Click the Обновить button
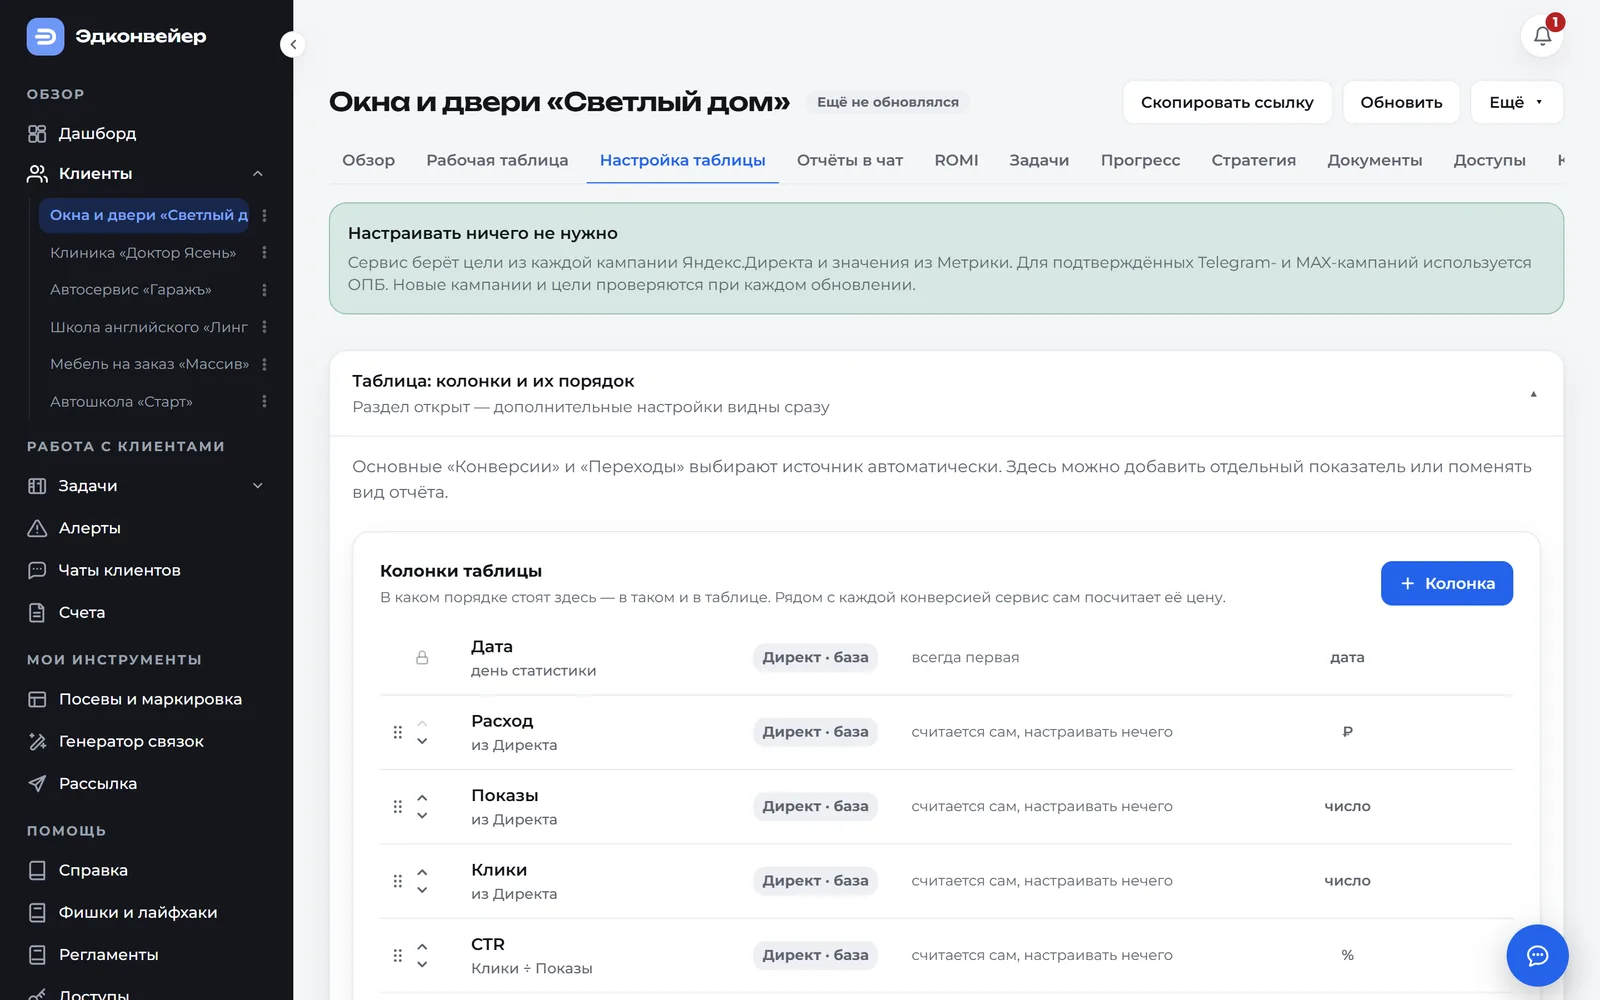 click(x=1401, y=102)
